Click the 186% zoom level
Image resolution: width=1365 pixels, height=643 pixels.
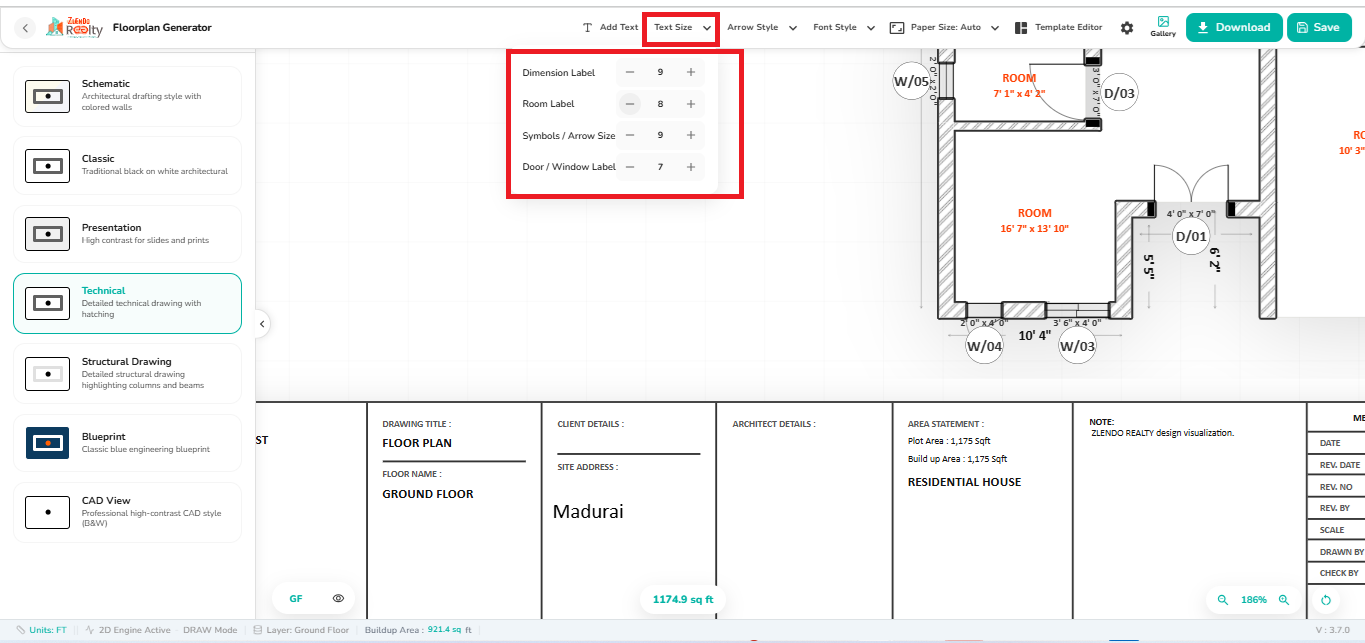coord(1254,600)
